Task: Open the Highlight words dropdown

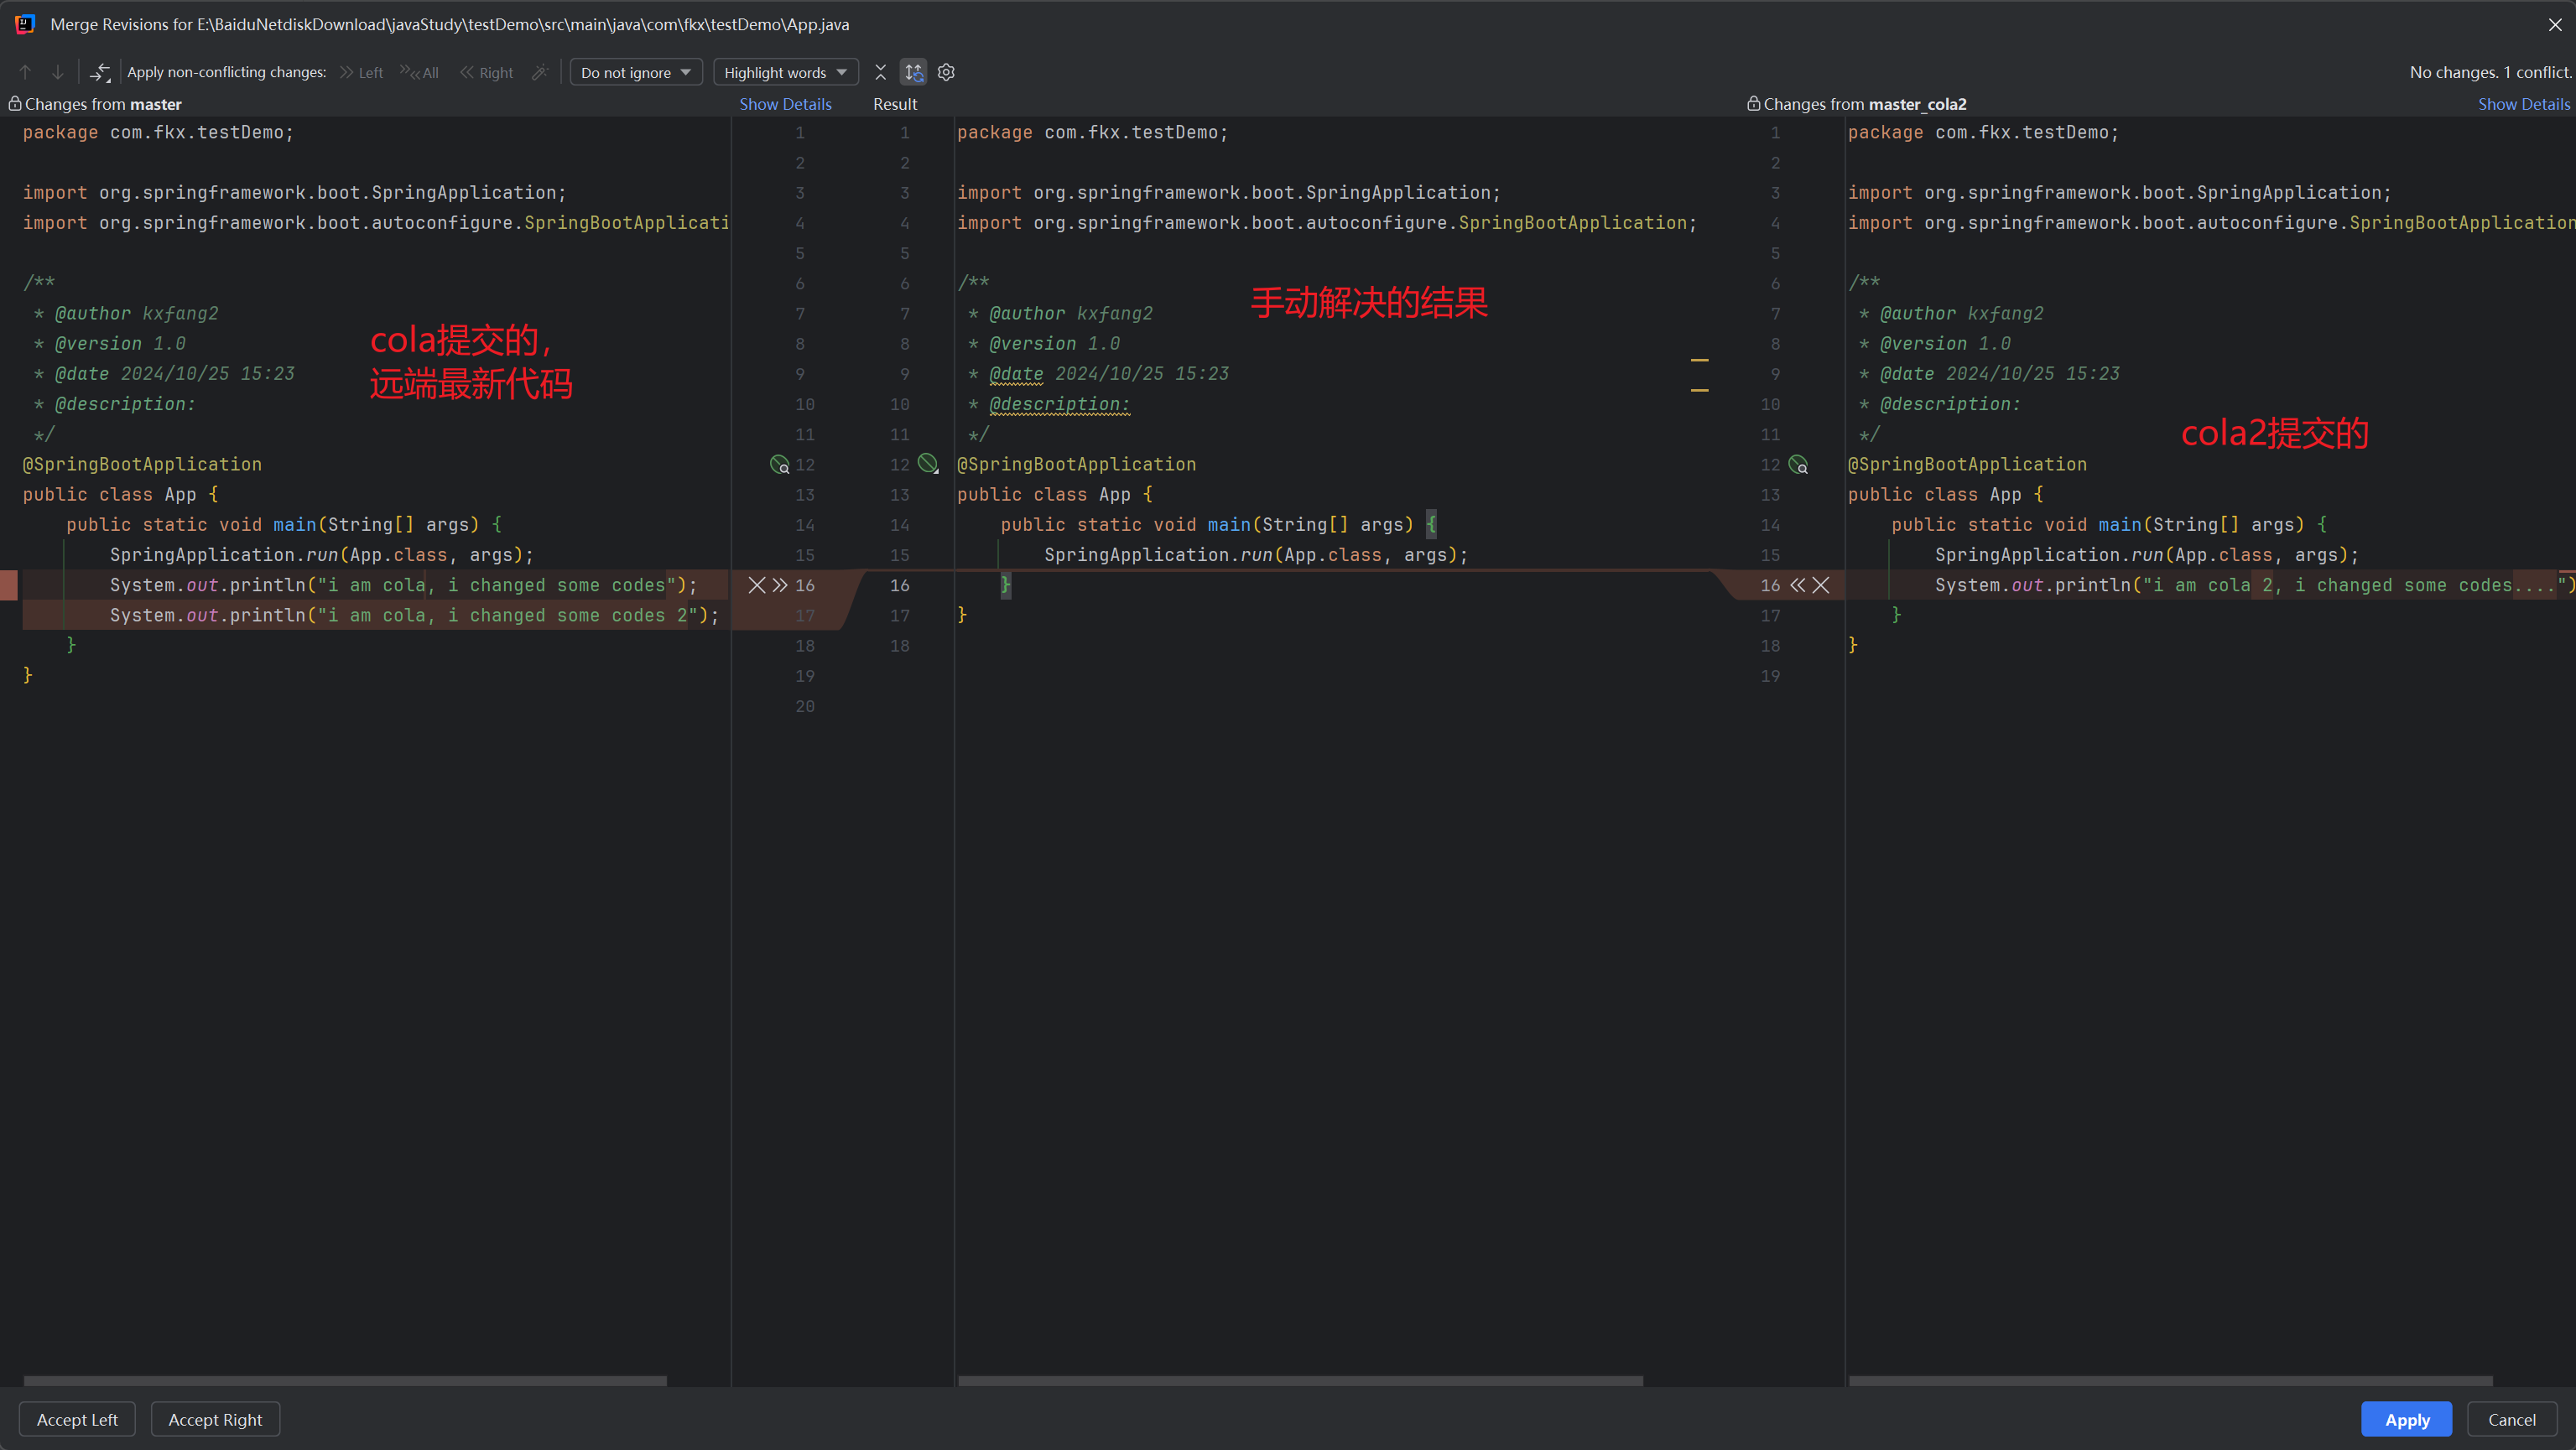Action: coord(785,72)
